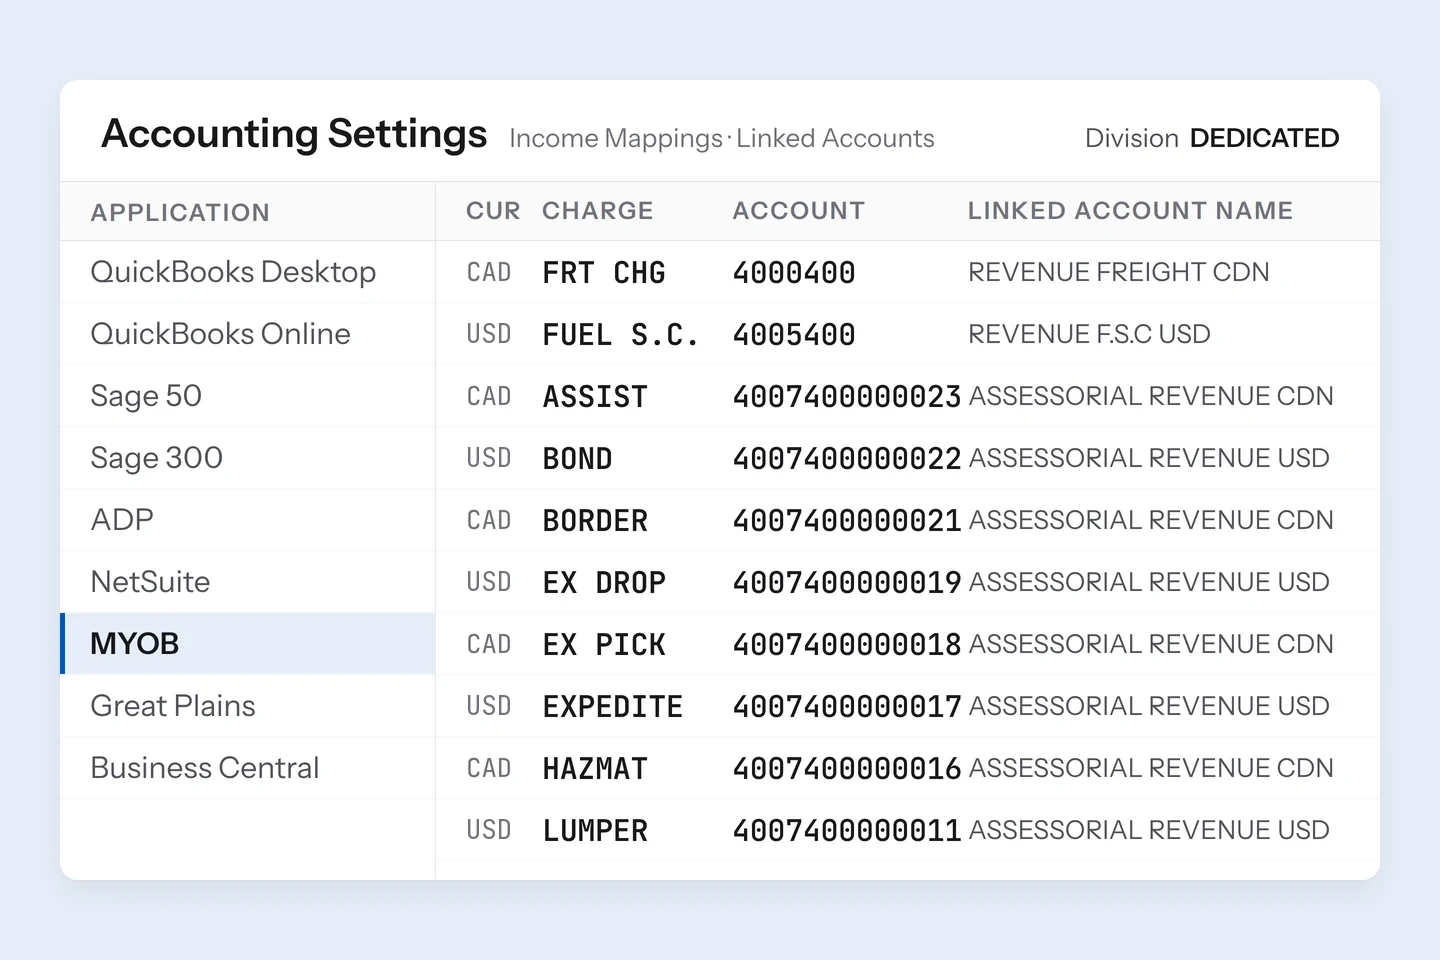Viewport: 1440px width, 960px height.
Task: Click the DEDICATED division value
Action: pyautogui.click(x=1265, y=138)
